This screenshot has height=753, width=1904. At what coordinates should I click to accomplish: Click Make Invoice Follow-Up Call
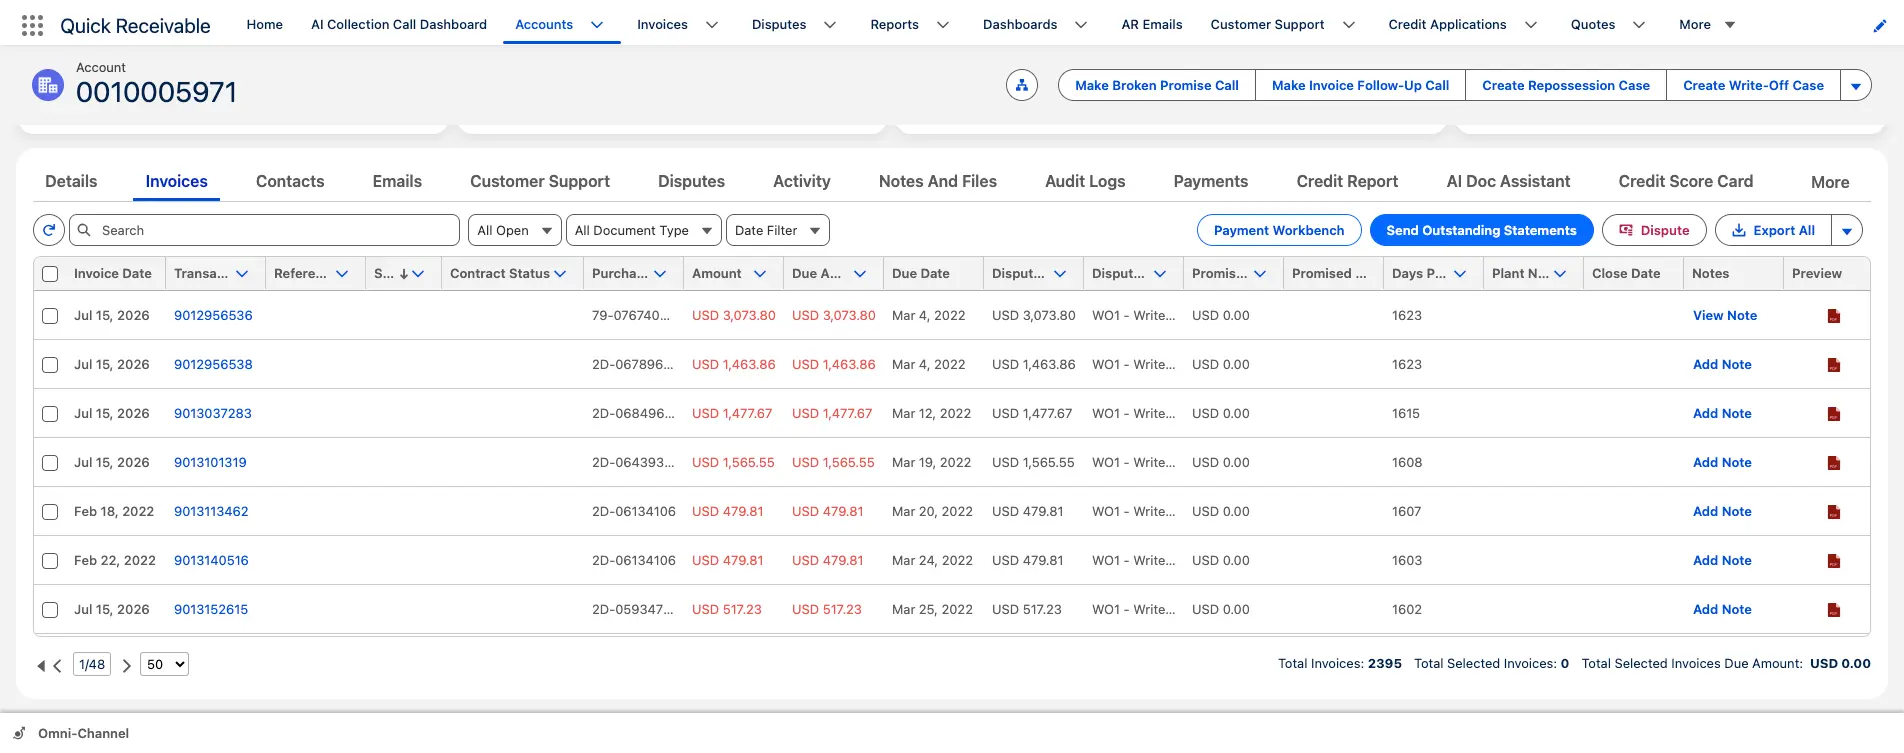(x=1360, y=86)
